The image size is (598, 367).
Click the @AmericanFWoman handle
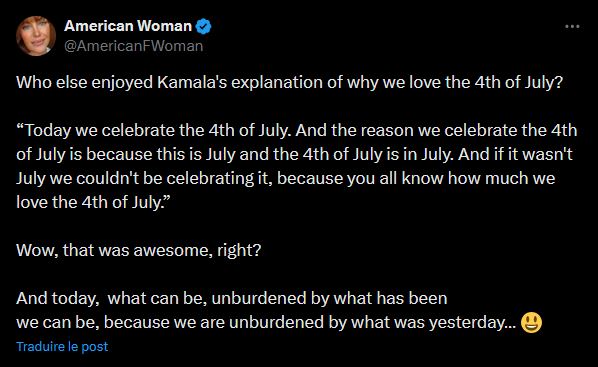pyautogui.click(x=133, y=46)
